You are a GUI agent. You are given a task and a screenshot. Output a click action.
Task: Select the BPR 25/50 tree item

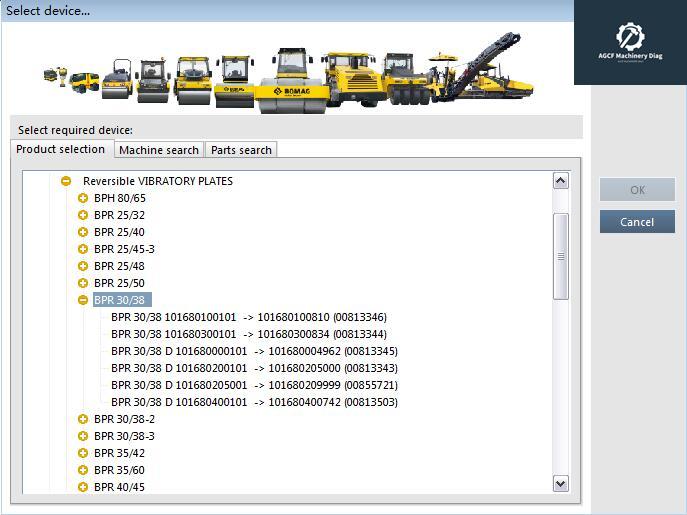click(119, 283)
